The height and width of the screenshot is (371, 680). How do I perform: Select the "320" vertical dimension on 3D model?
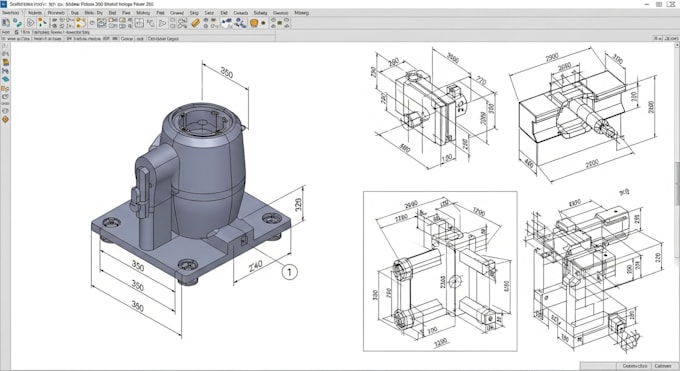coord(298,204)
